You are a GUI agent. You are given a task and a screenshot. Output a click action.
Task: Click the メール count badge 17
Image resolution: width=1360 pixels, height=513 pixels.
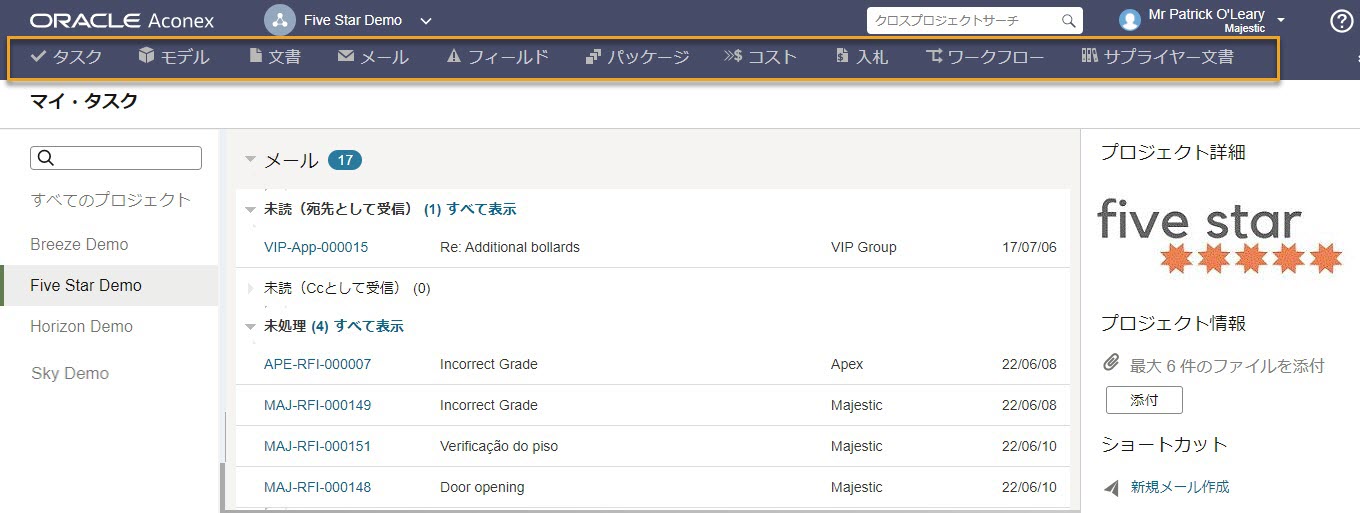click(x=345, y=160)
